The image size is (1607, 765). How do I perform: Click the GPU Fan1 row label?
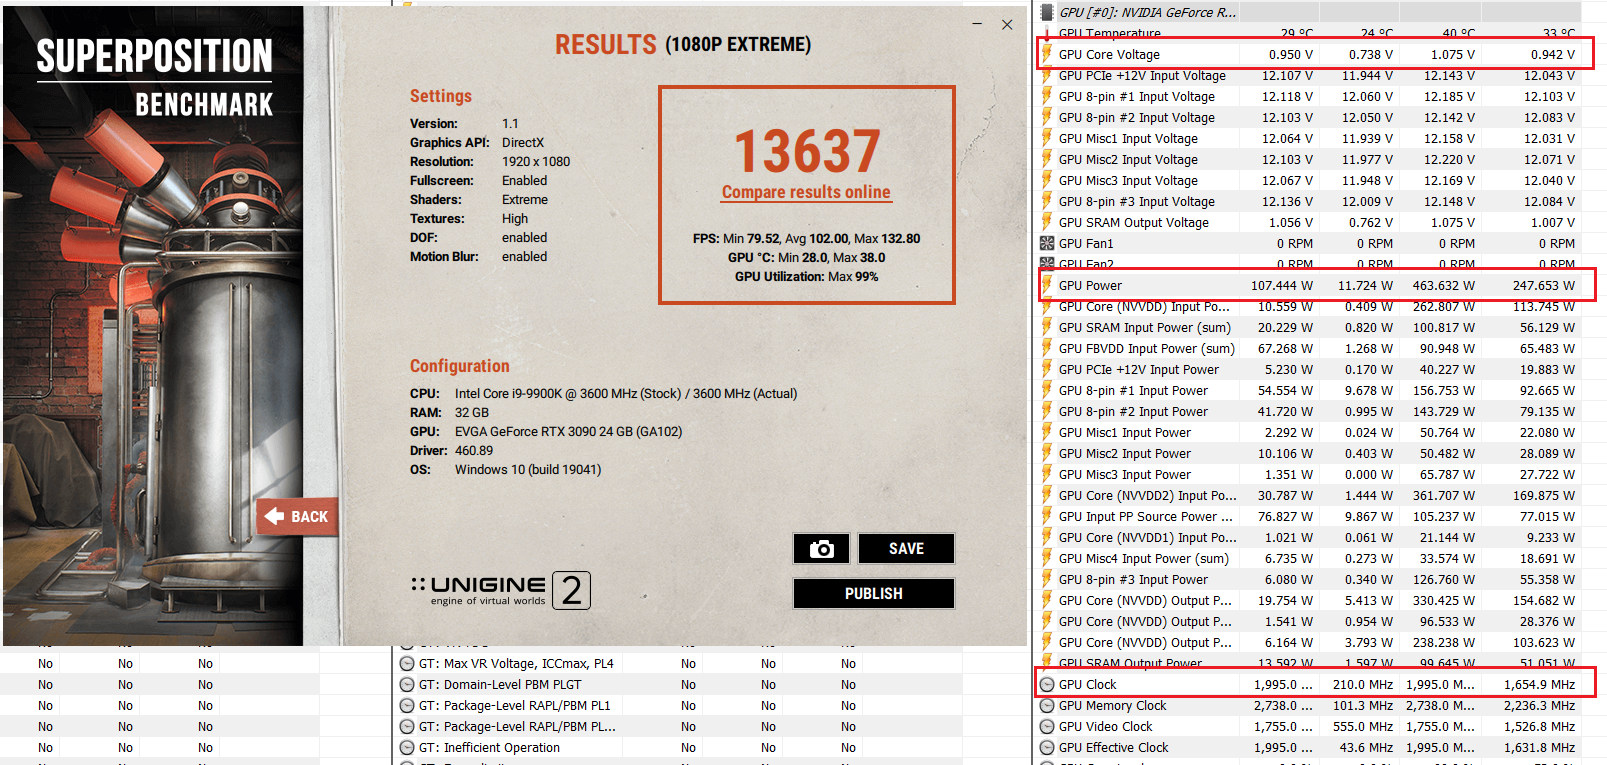pos(1085,243)
